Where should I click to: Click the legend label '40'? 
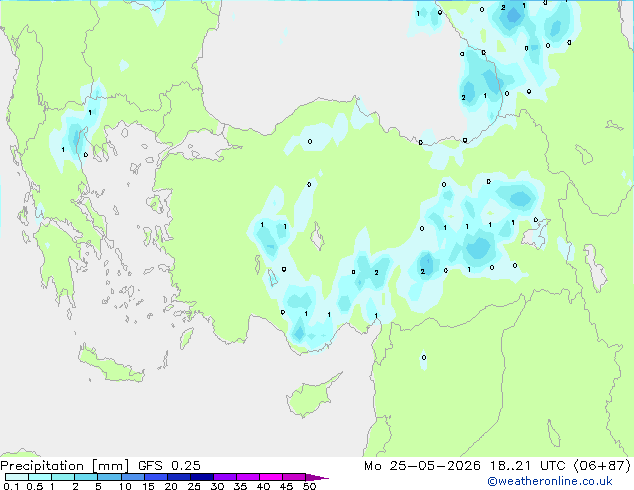[263, 486]
